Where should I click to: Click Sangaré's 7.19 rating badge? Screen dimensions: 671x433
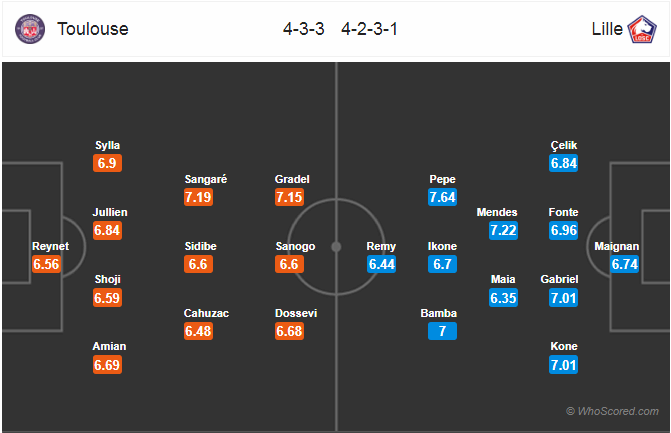[198, 197]
